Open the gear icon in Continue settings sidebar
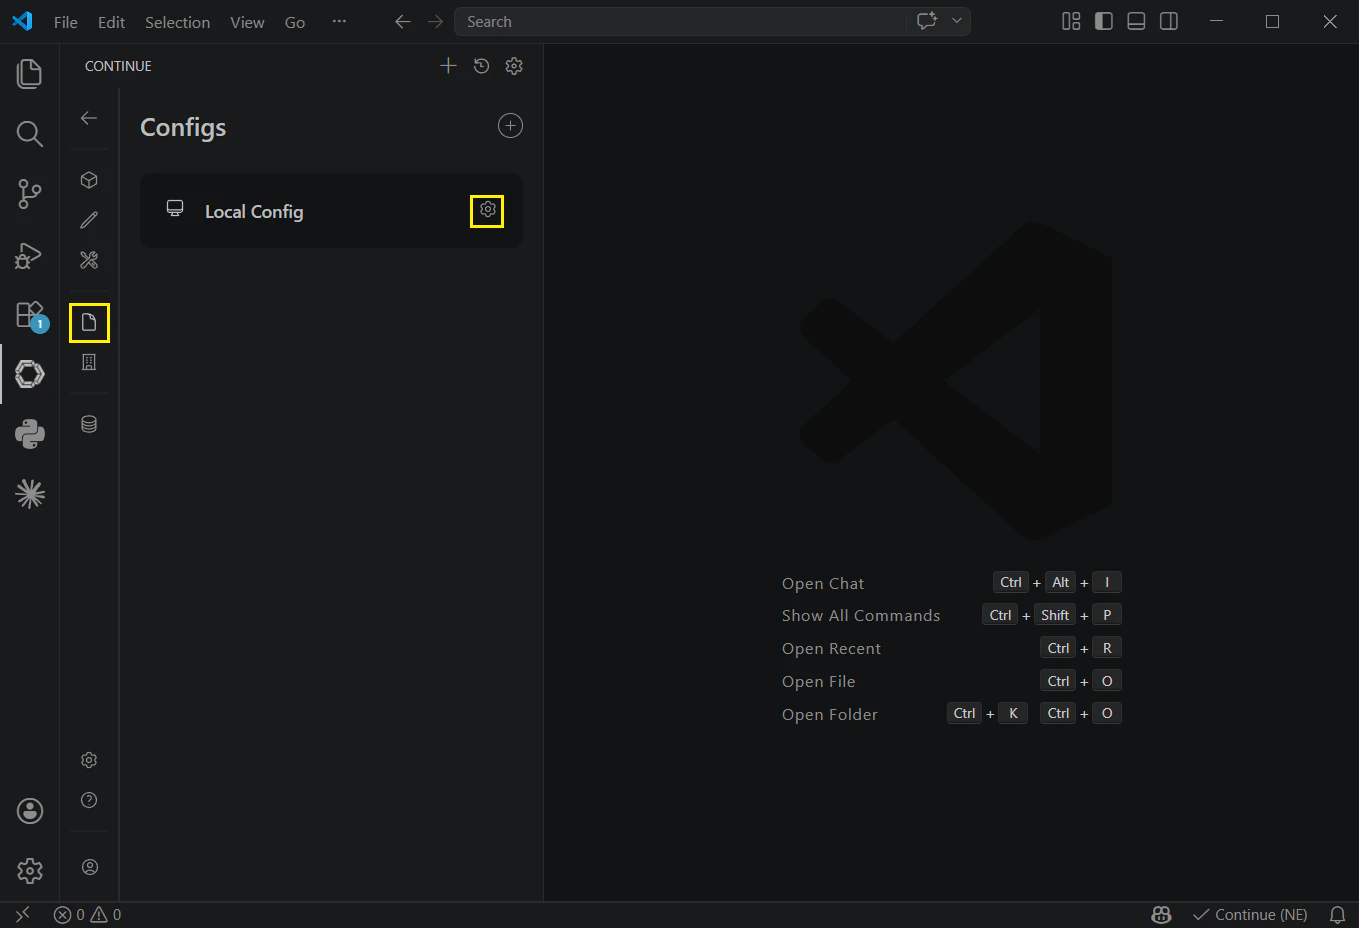 pos(89,760)
